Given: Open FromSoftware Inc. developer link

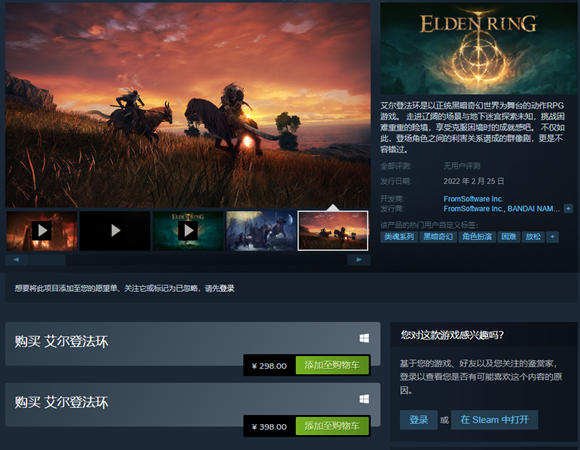Looking at the screenshot, I should 473,199.
